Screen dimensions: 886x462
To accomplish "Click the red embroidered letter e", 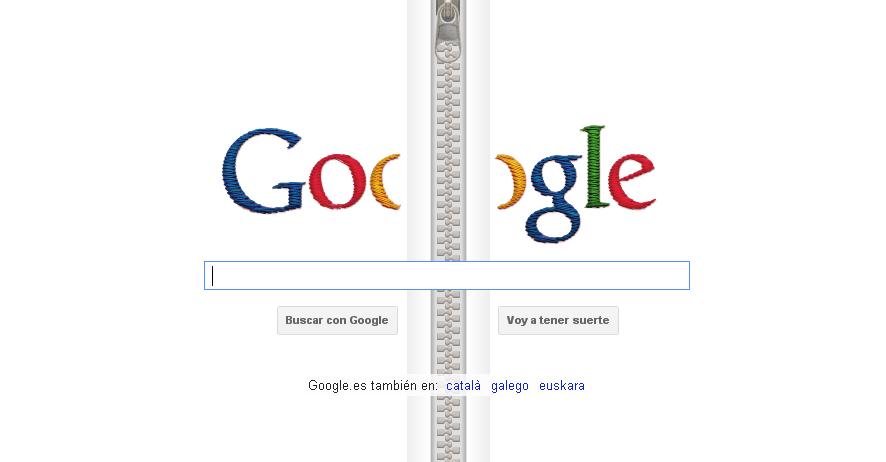I will (x=632, y=181).
